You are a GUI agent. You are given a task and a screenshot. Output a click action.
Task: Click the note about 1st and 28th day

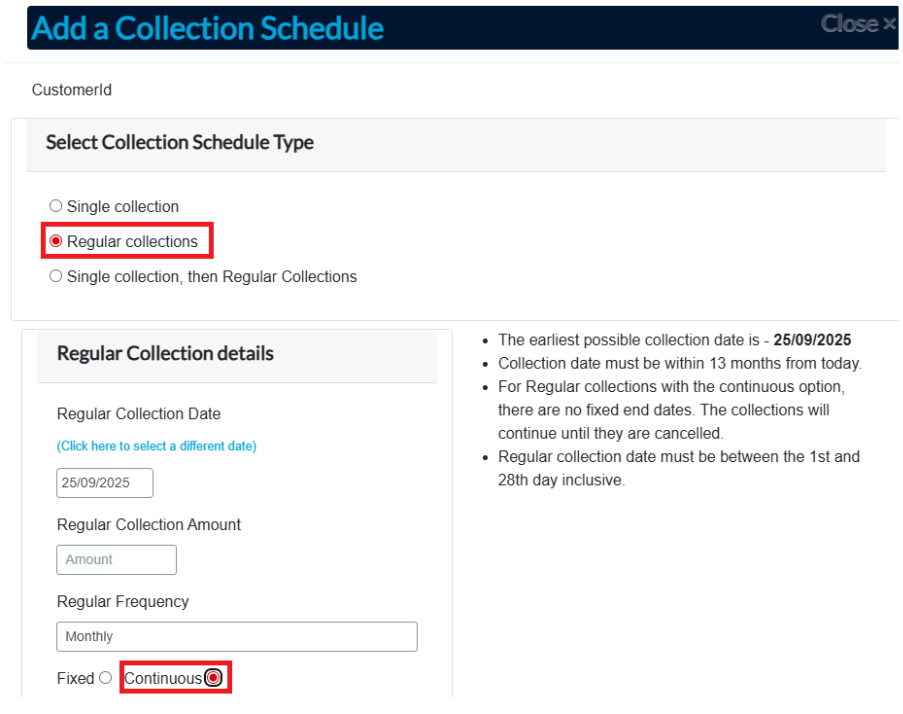(x=679, y=468)
